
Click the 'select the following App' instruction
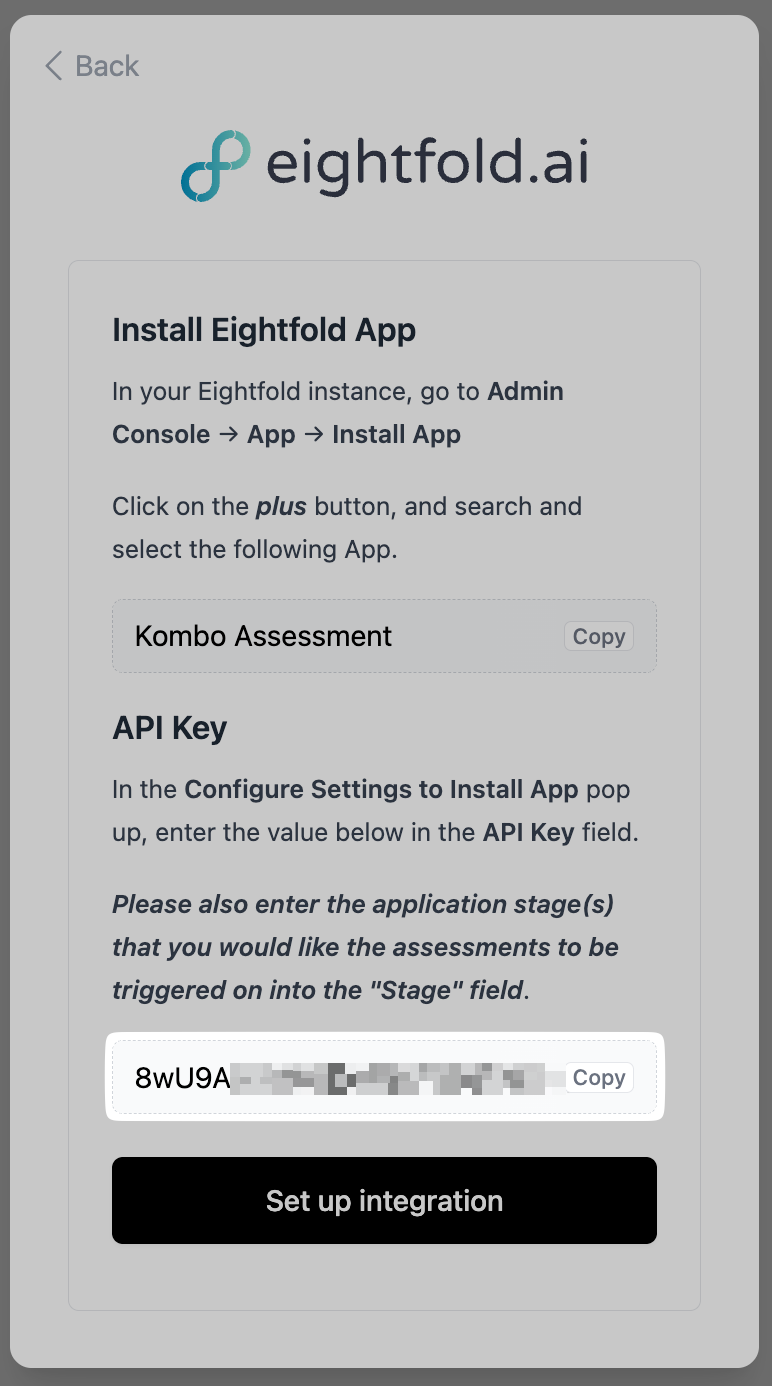(254, 549)
